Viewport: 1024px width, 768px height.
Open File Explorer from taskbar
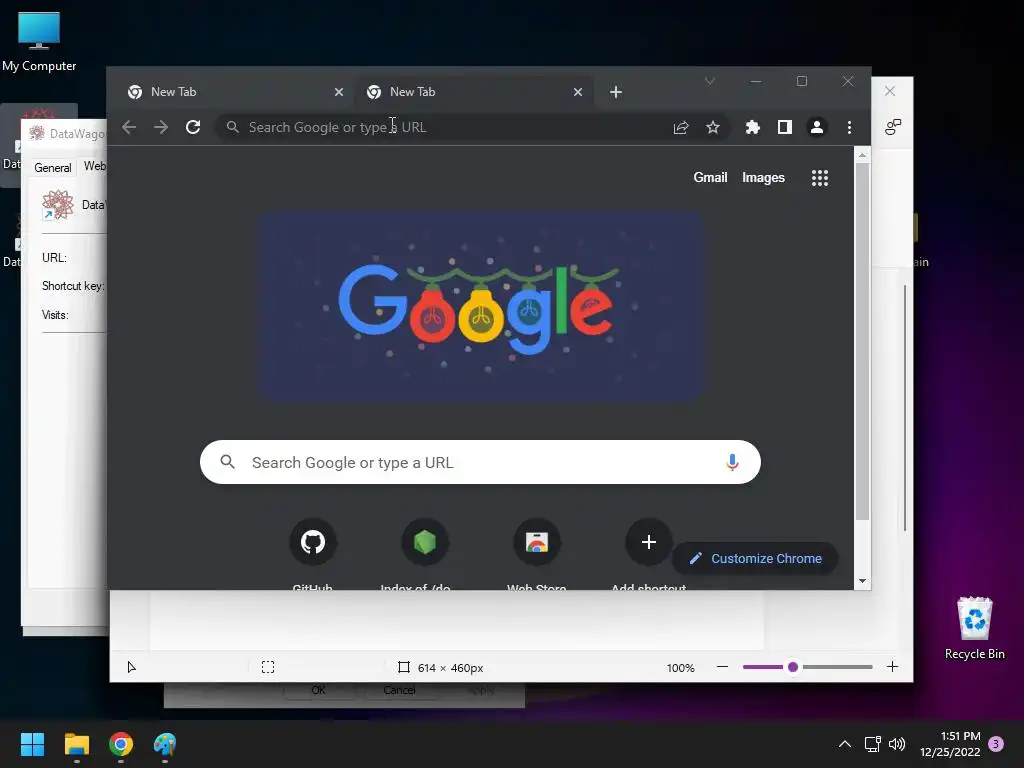[x=76, y=744]
